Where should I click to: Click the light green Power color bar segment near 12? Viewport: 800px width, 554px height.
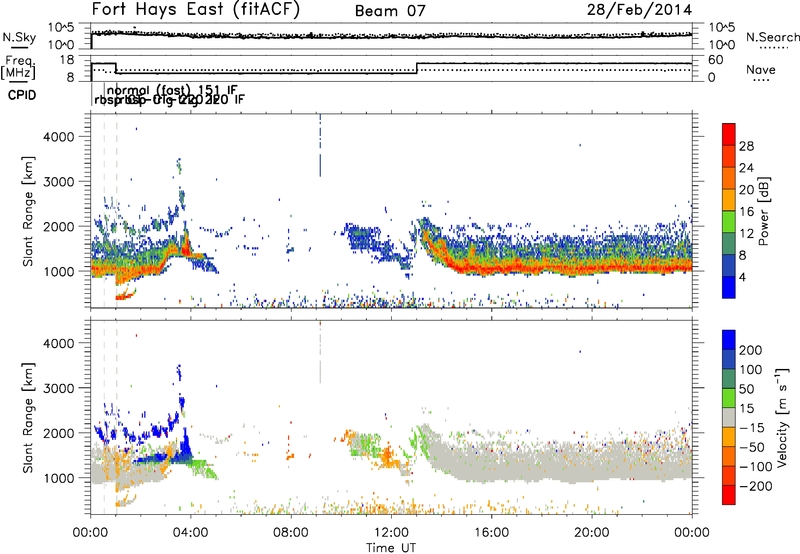(x=729, y=222)
